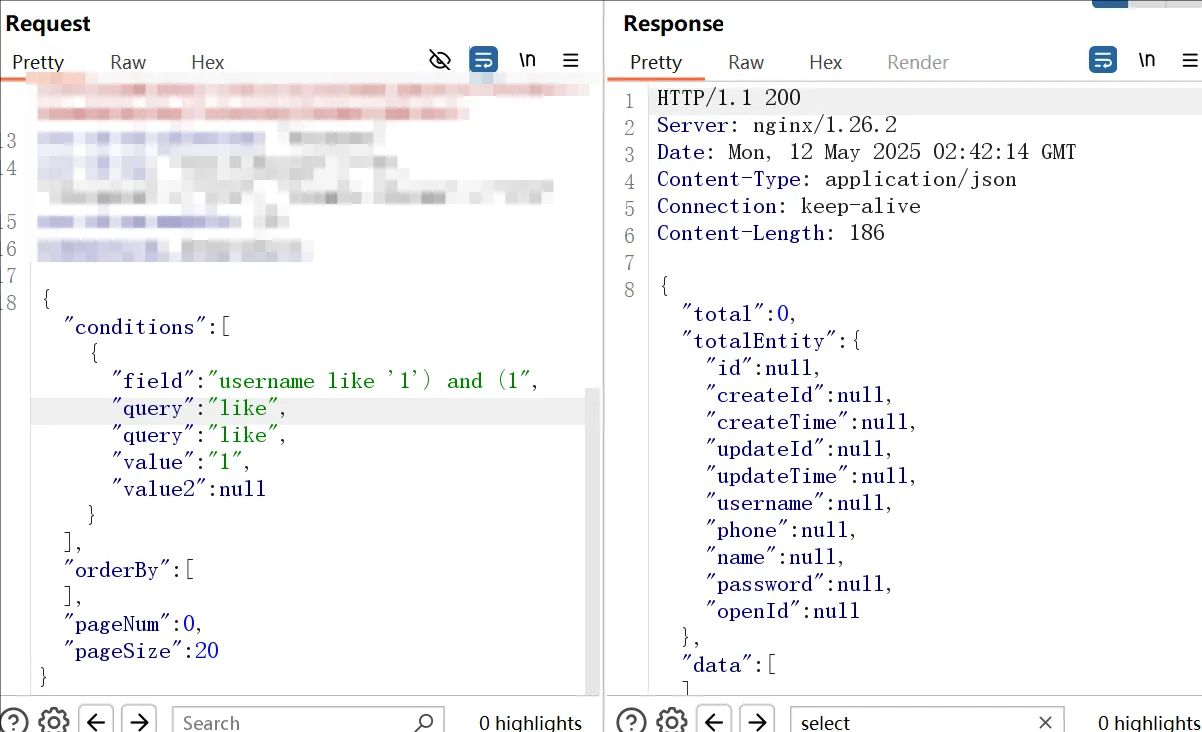Click the "phone":null line in Response
1202x732 pixels.
click(781, 530)
